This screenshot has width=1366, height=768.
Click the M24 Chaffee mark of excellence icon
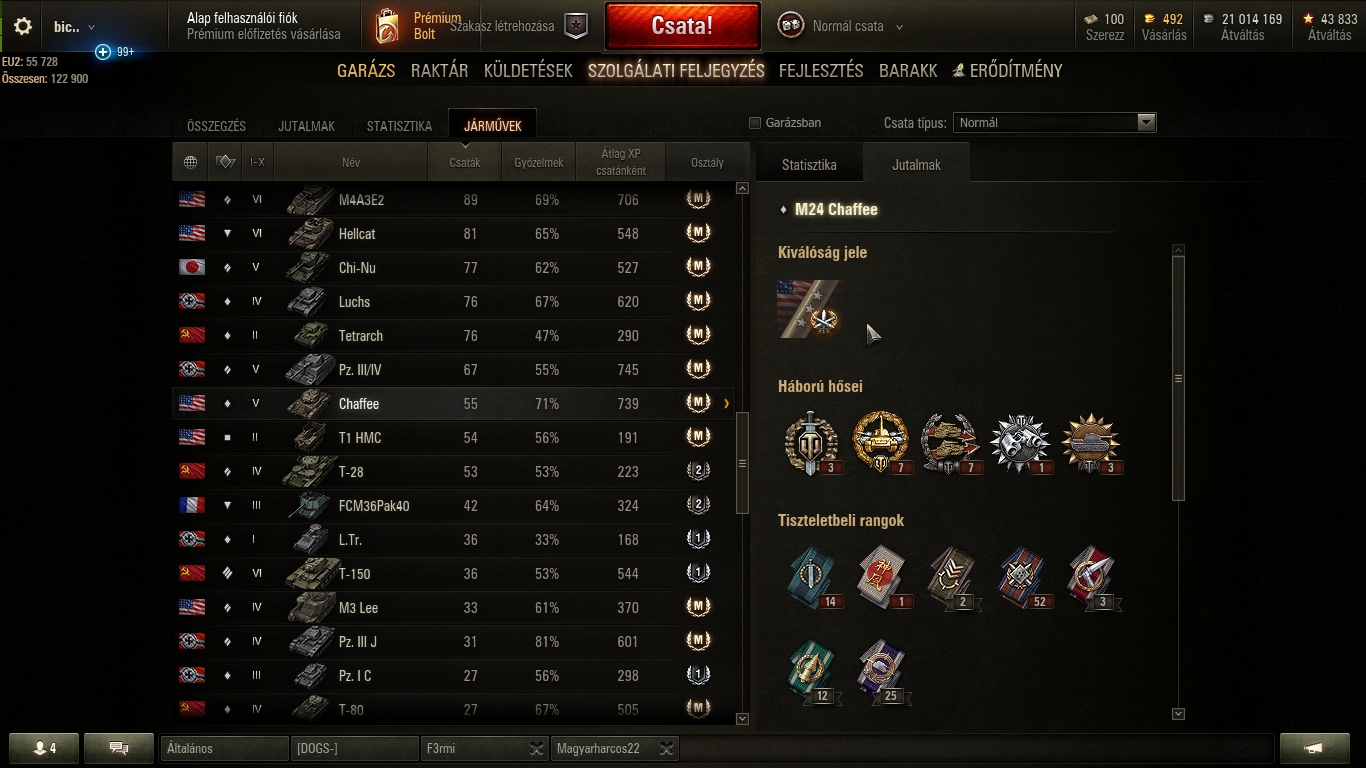809,309
